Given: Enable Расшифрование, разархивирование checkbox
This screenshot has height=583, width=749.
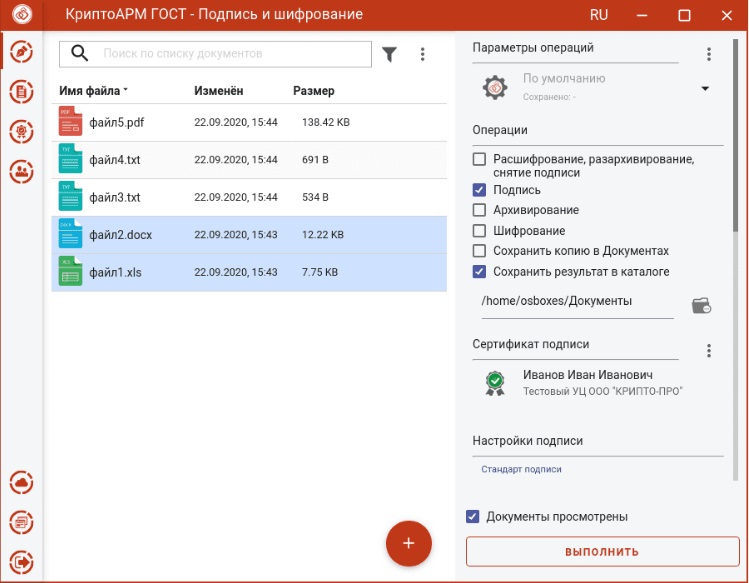Looking at the screenshot, I should point(479,159).
